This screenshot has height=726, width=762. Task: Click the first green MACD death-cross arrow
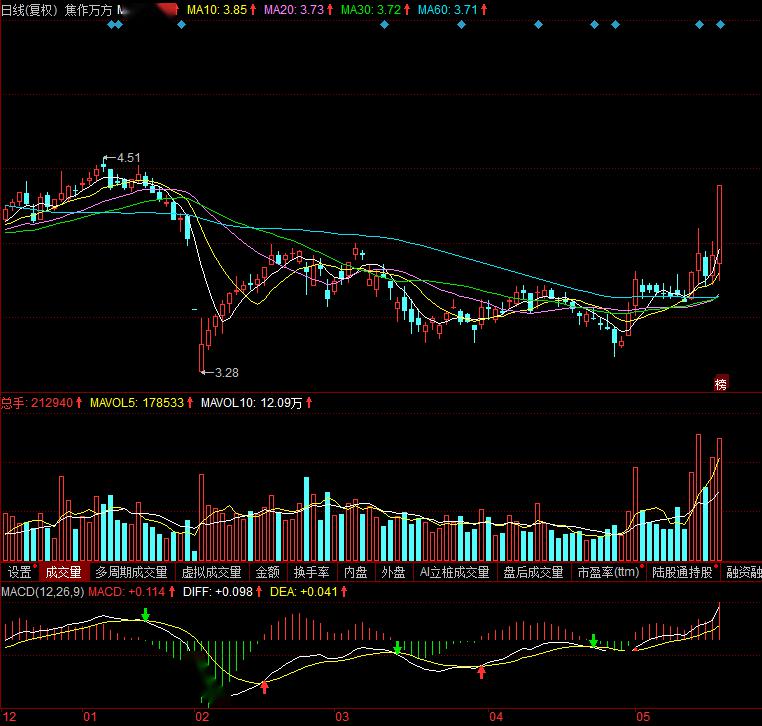[146, 614]
